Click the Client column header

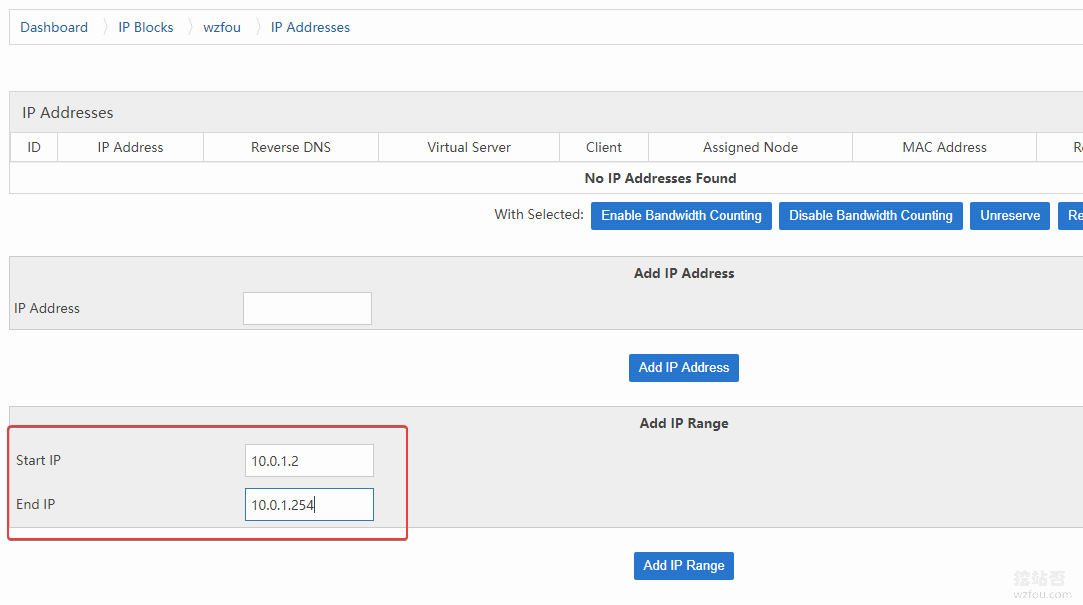click(x=604, y=147)
